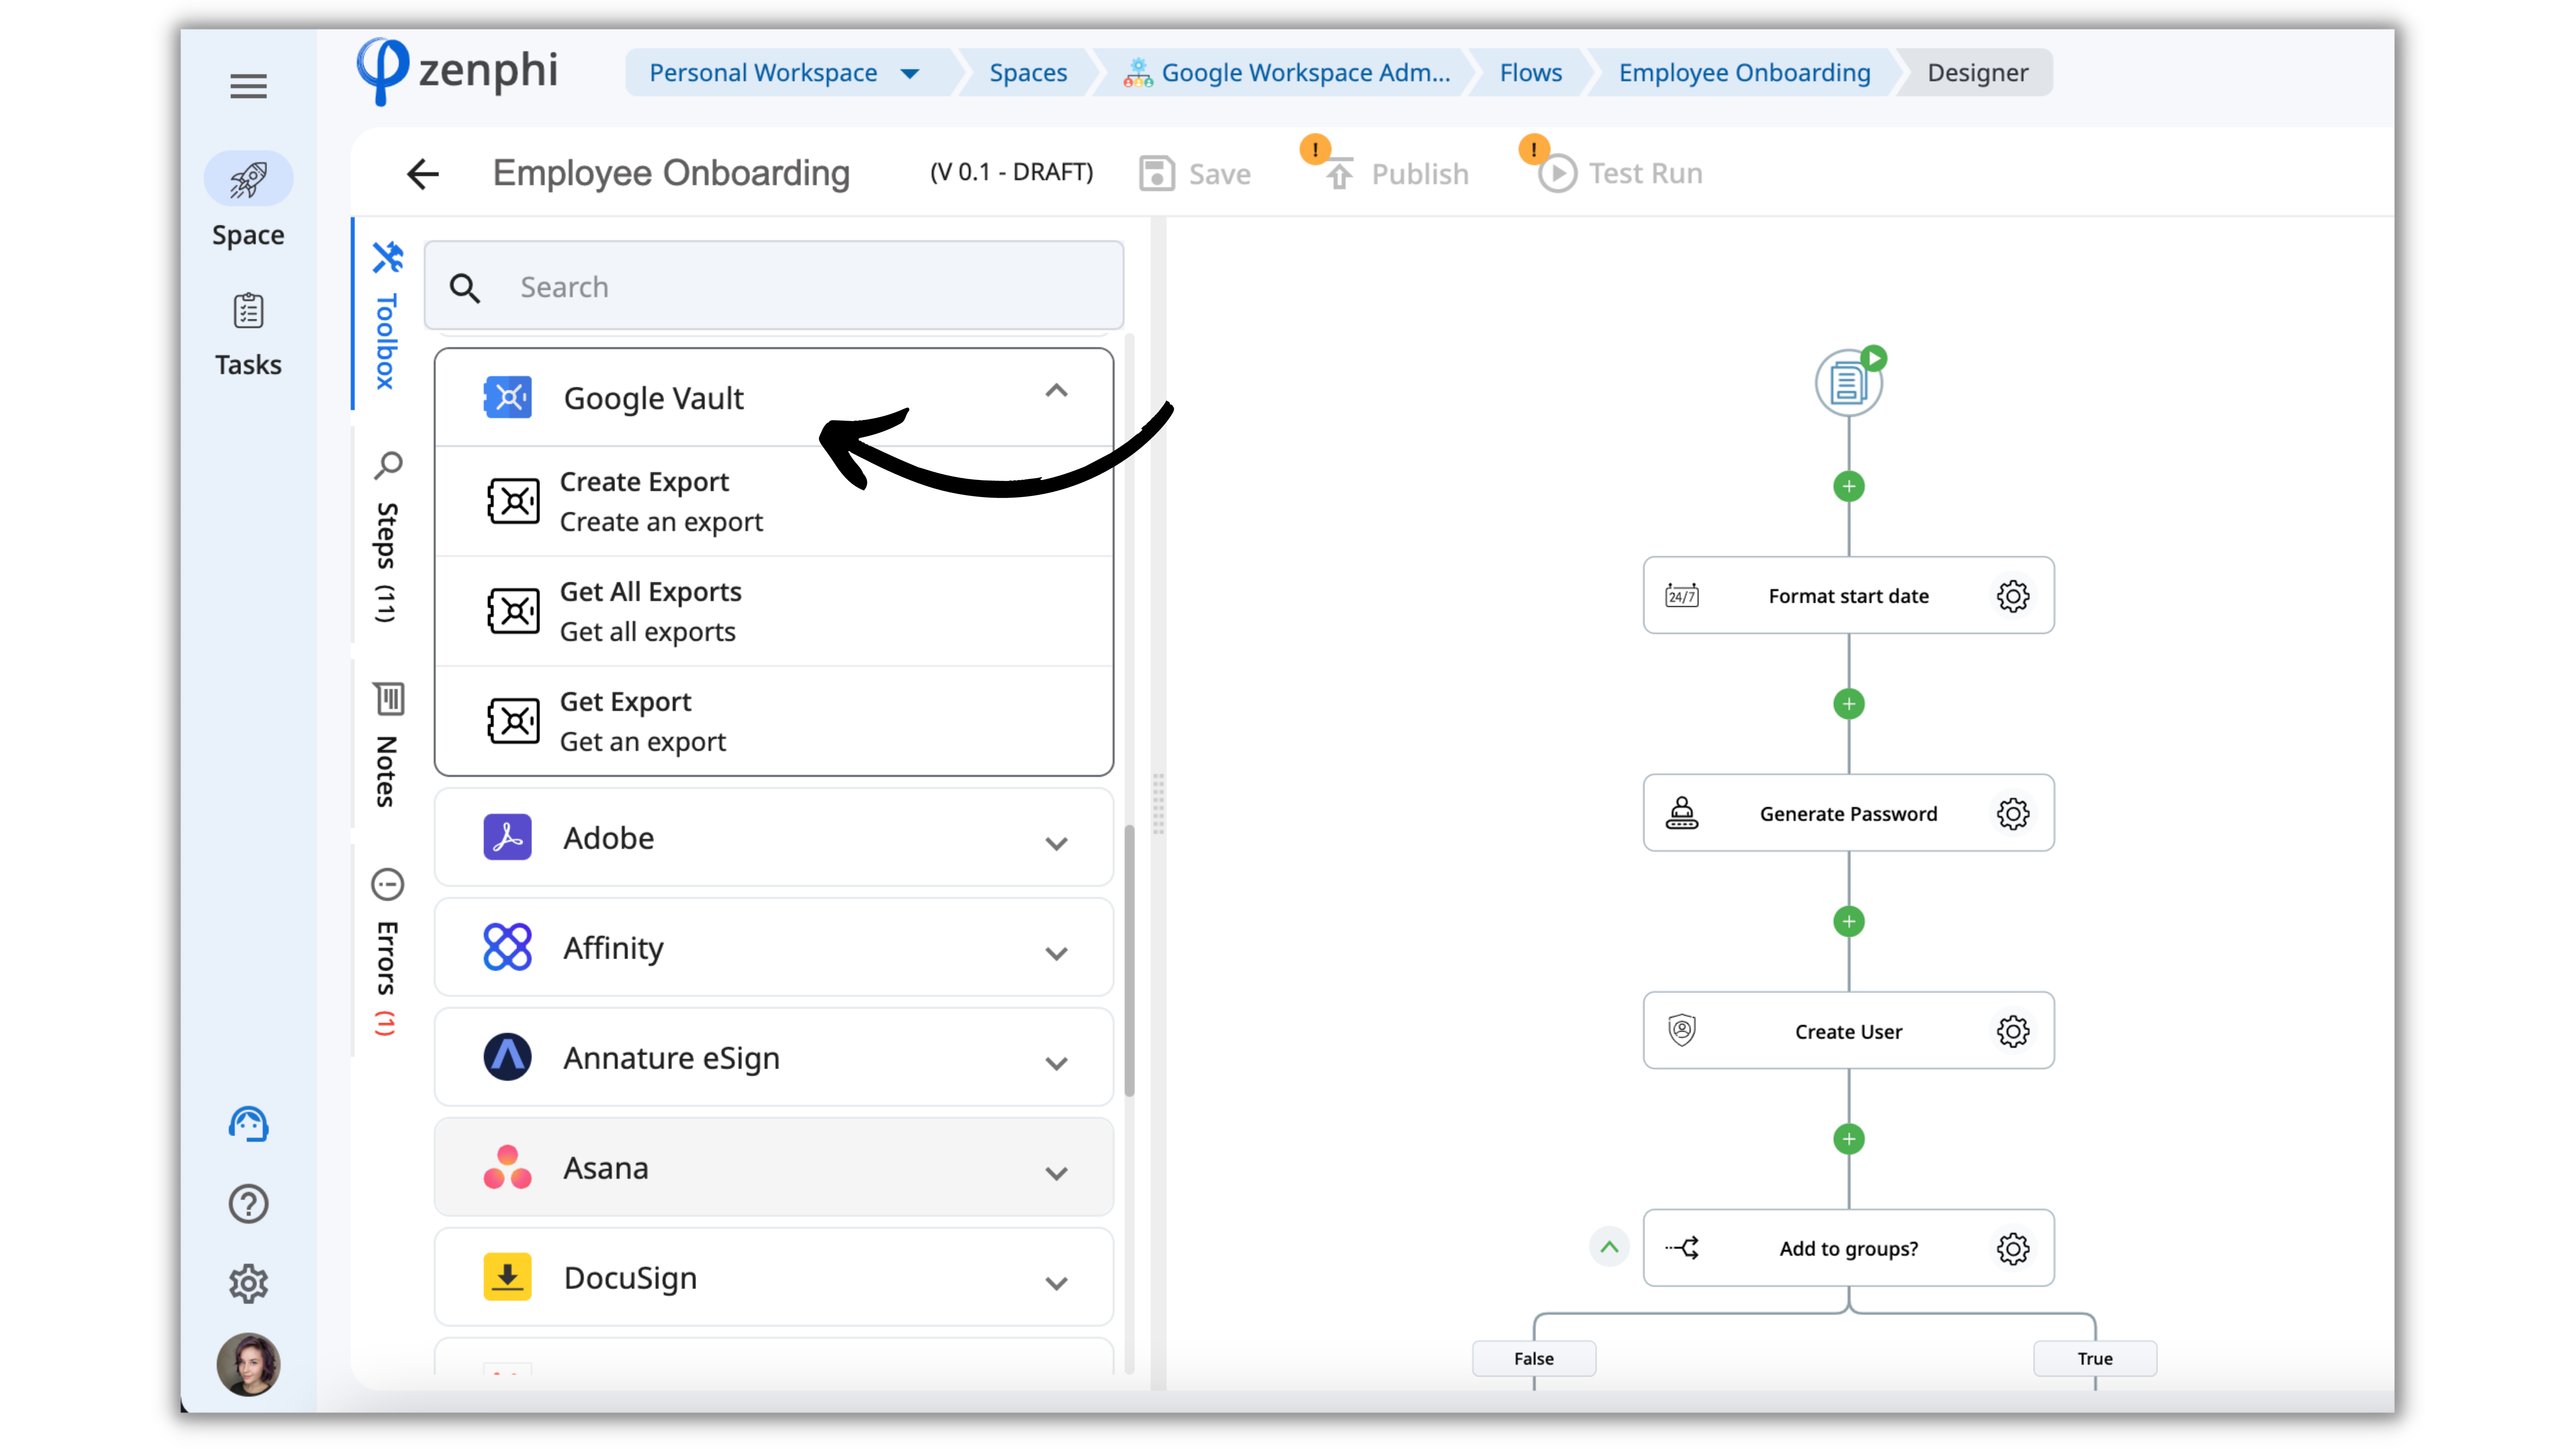The image size is (2576, 1449).
Task: Collapse the Add to groups? branch
Action: [1609, 1247]
